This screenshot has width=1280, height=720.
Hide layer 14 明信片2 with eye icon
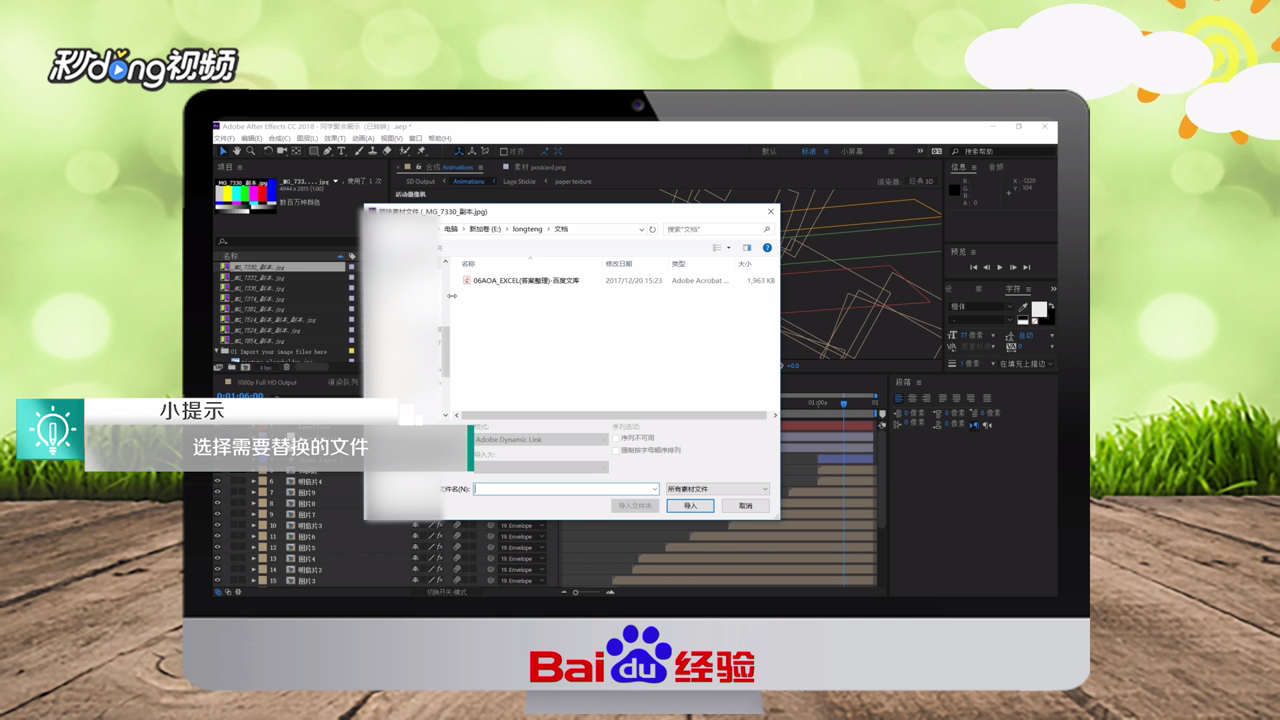217,570
